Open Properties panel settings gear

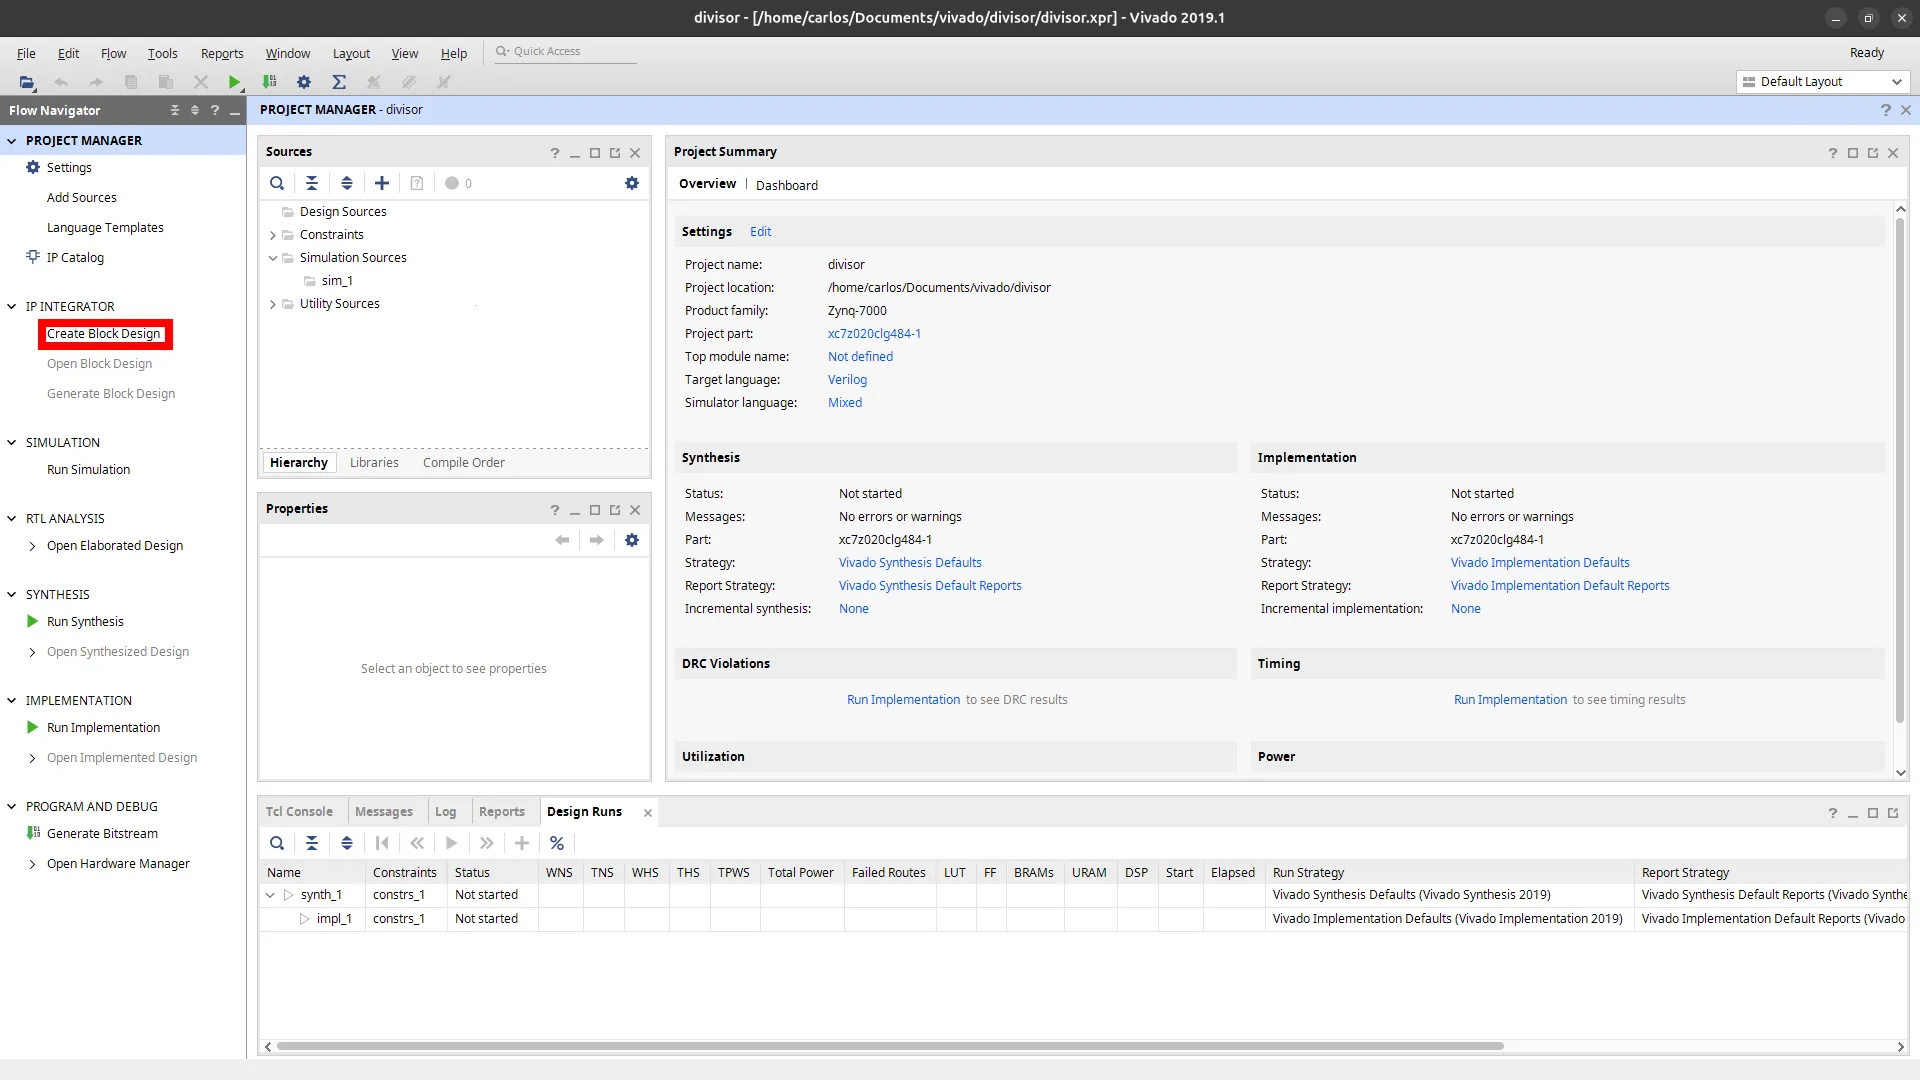click(x=632, y=540)
